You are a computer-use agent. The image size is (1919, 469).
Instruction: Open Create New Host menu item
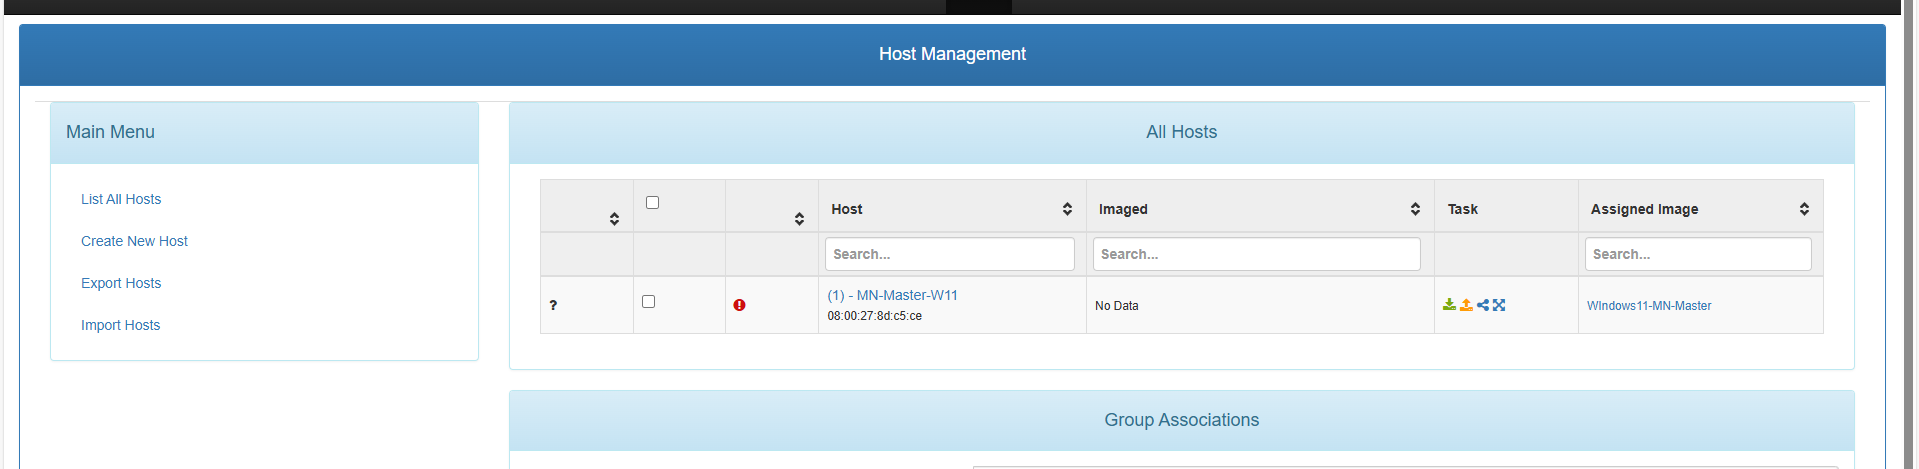point(134,241)
